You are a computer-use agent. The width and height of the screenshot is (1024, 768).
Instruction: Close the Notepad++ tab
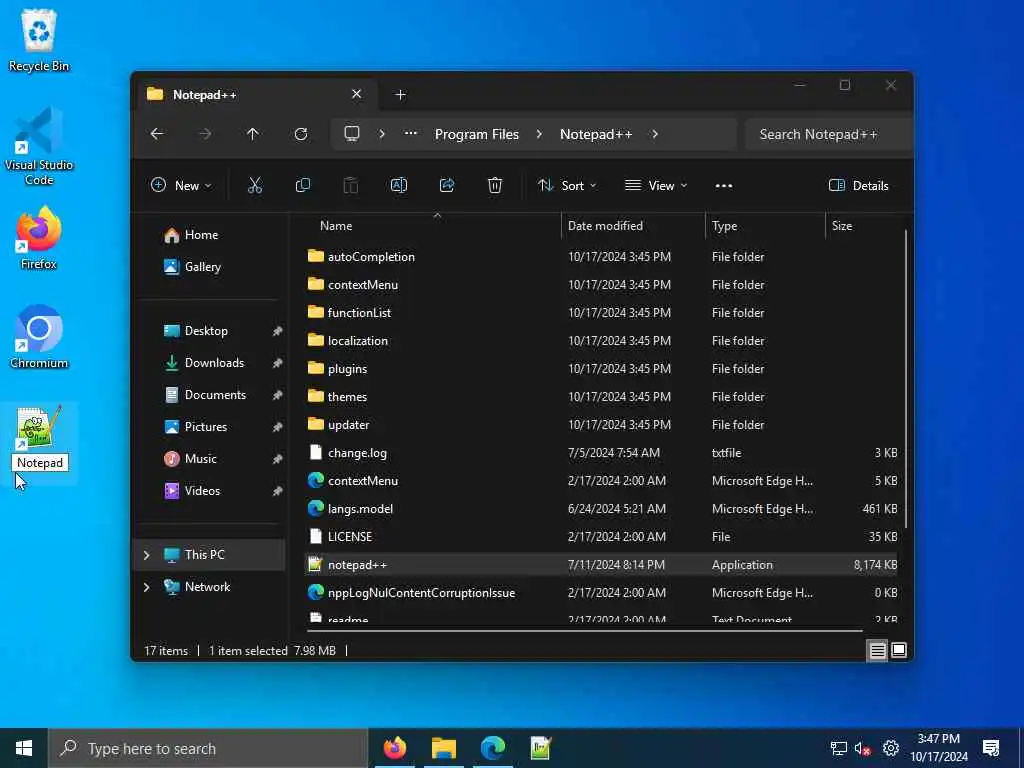357,94
